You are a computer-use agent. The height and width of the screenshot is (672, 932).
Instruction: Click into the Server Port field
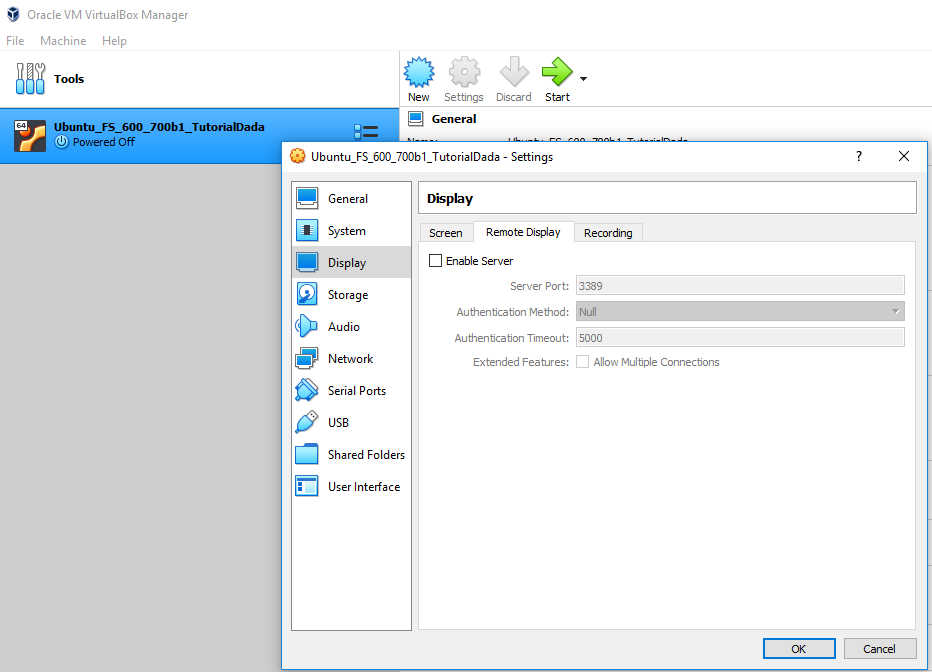click(739, 286)
